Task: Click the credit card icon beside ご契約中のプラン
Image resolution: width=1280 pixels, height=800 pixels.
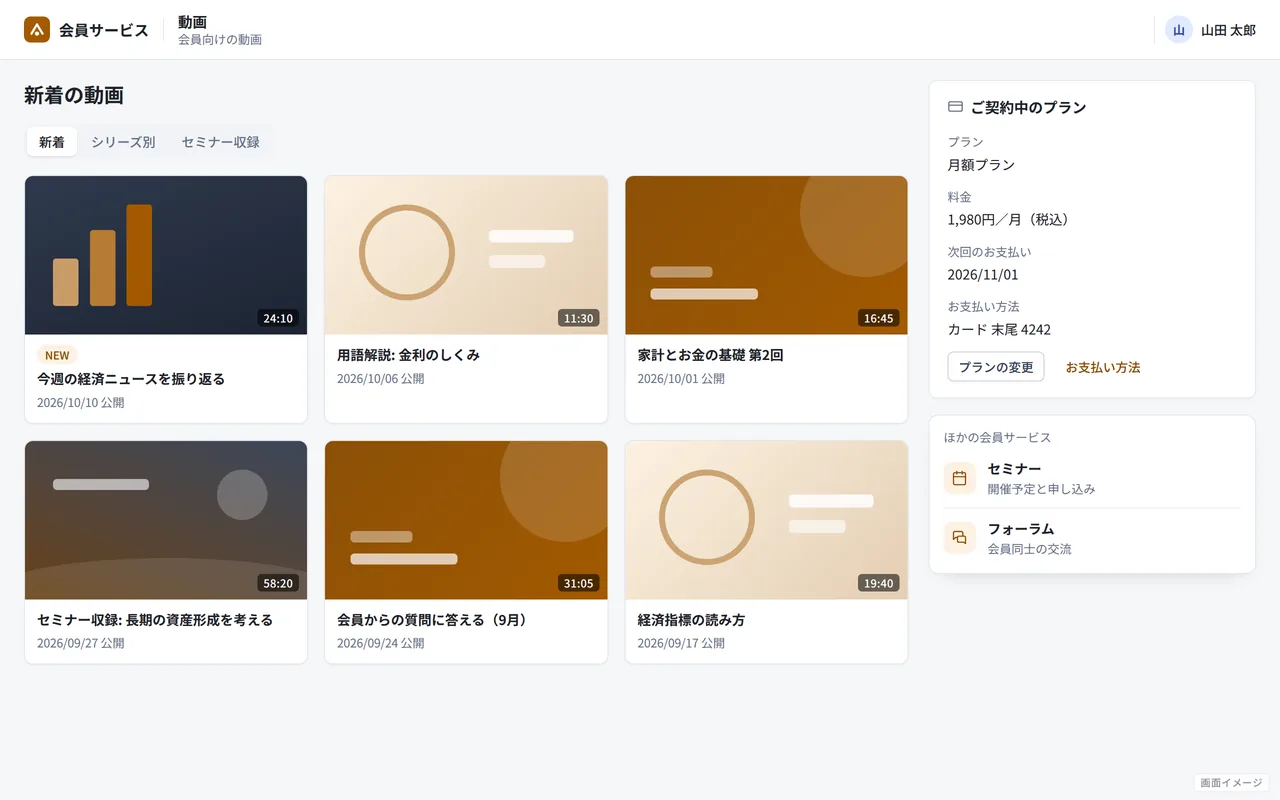Action: click(955, 107)
